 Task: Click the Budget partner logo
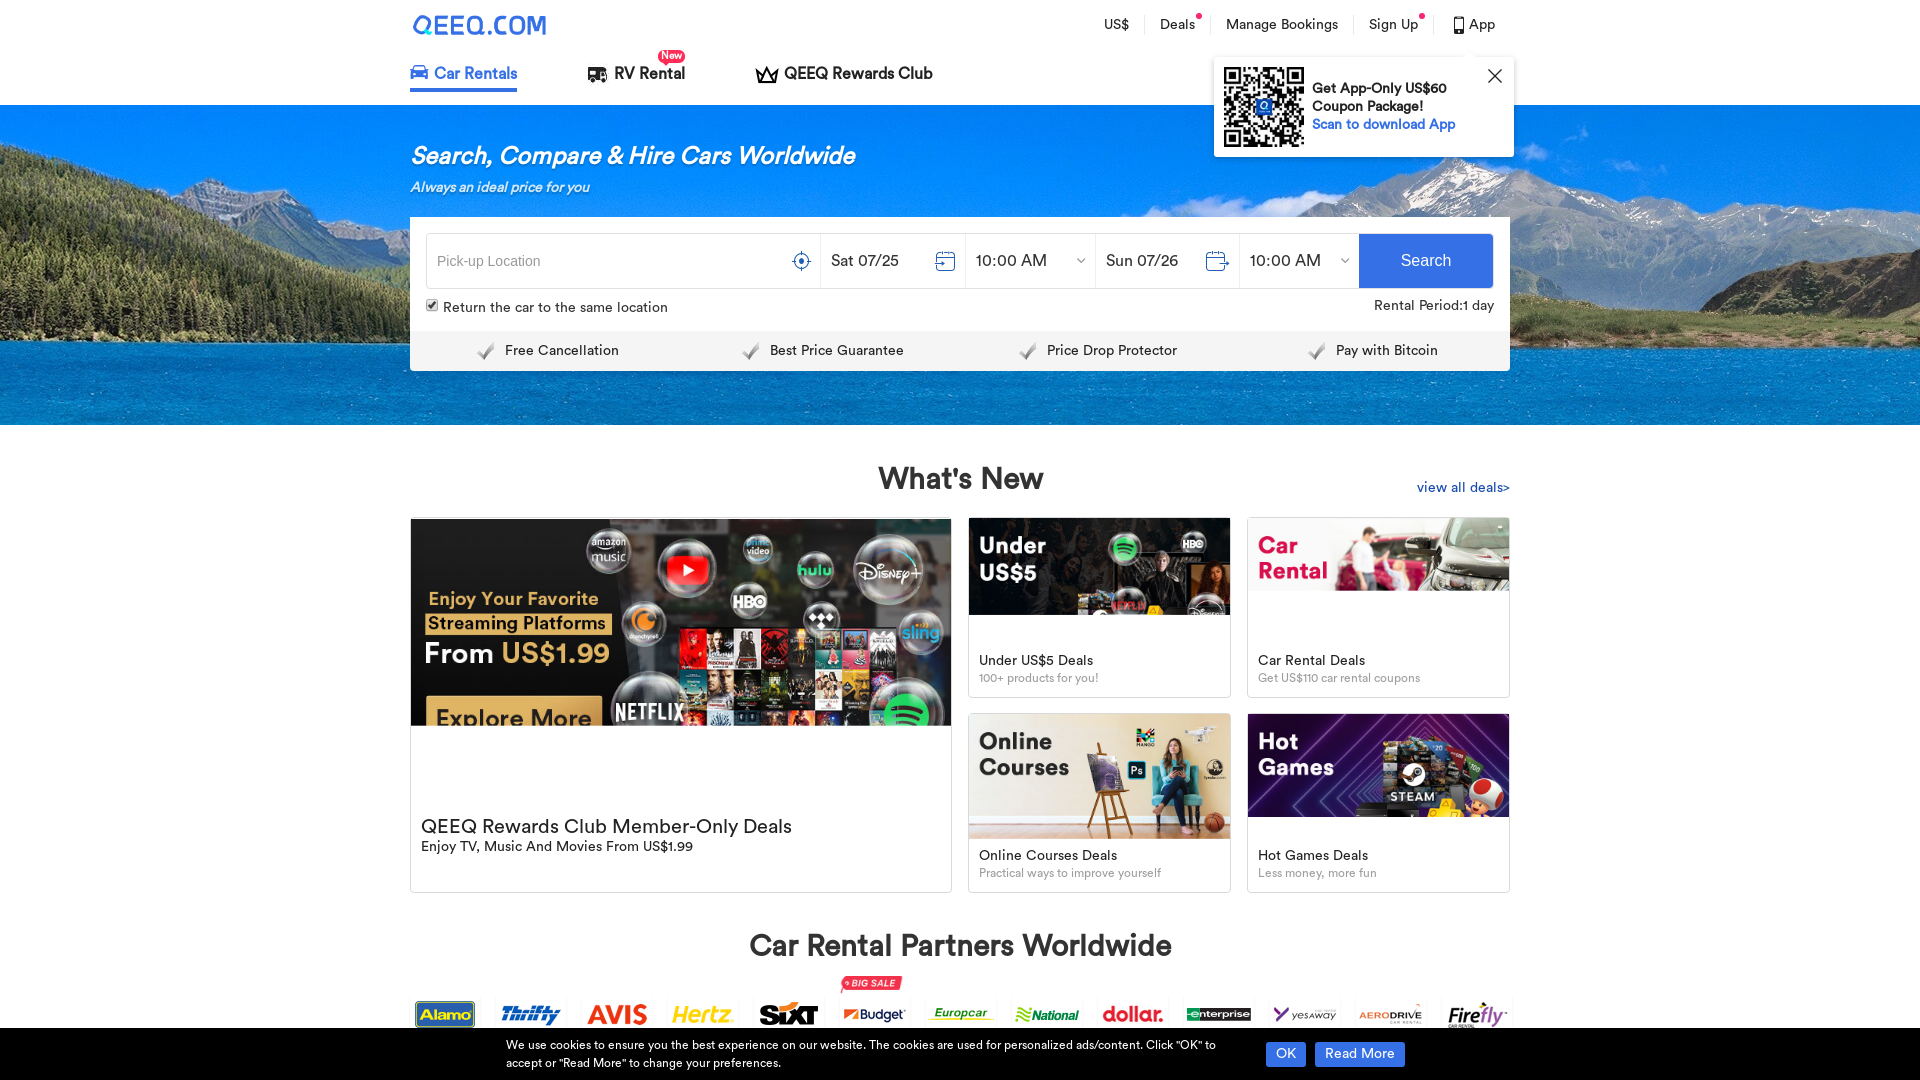coord(875,1014)
